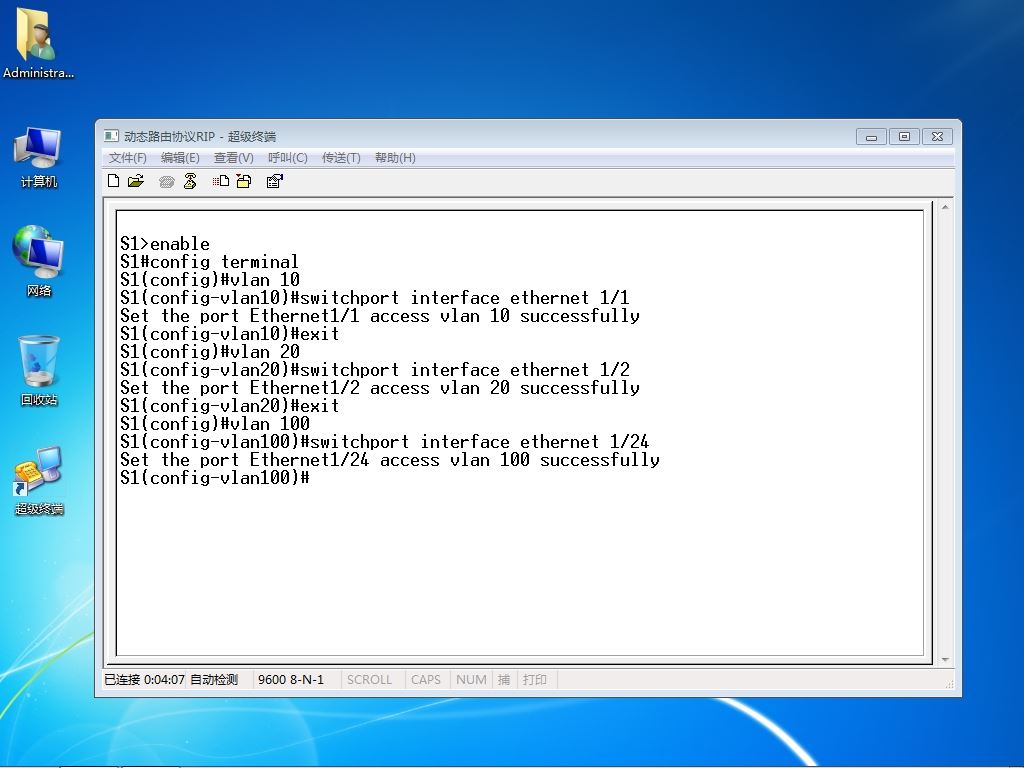Click the 'S1(config-vlan20)#exit' line
Viewport: 1024px width, 768px height.
tap(229, 406)
